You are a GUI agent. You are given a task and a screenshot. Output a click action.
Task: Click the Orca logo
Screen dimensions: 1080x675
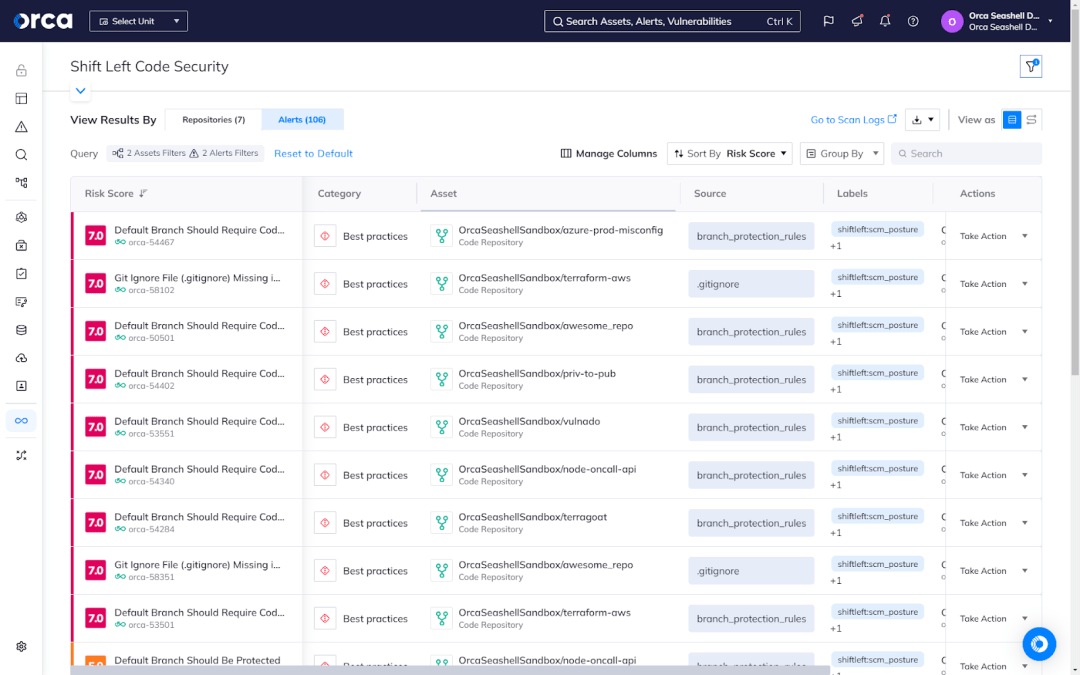click(43, 21)
